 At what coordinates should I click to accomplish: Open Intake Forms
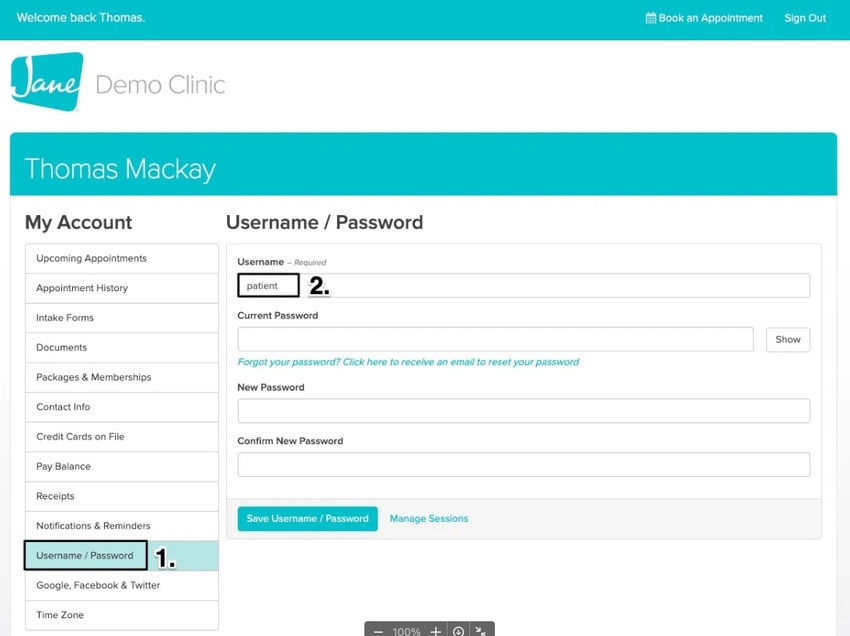(122, 318)
